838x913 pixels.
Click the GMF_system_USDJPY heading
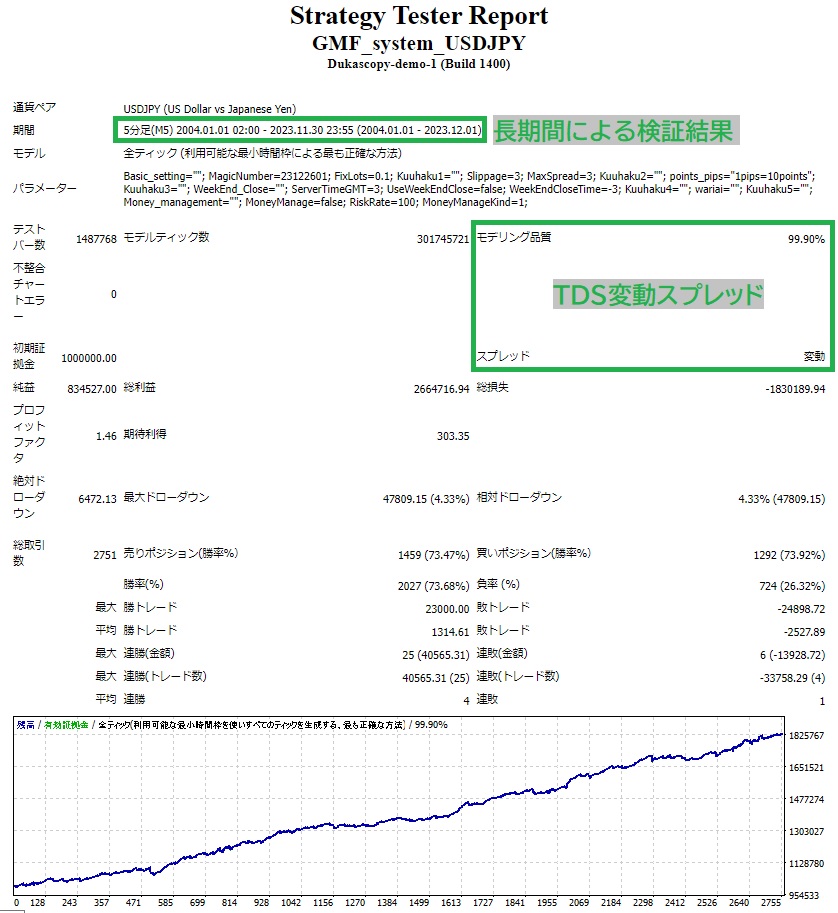418,44
